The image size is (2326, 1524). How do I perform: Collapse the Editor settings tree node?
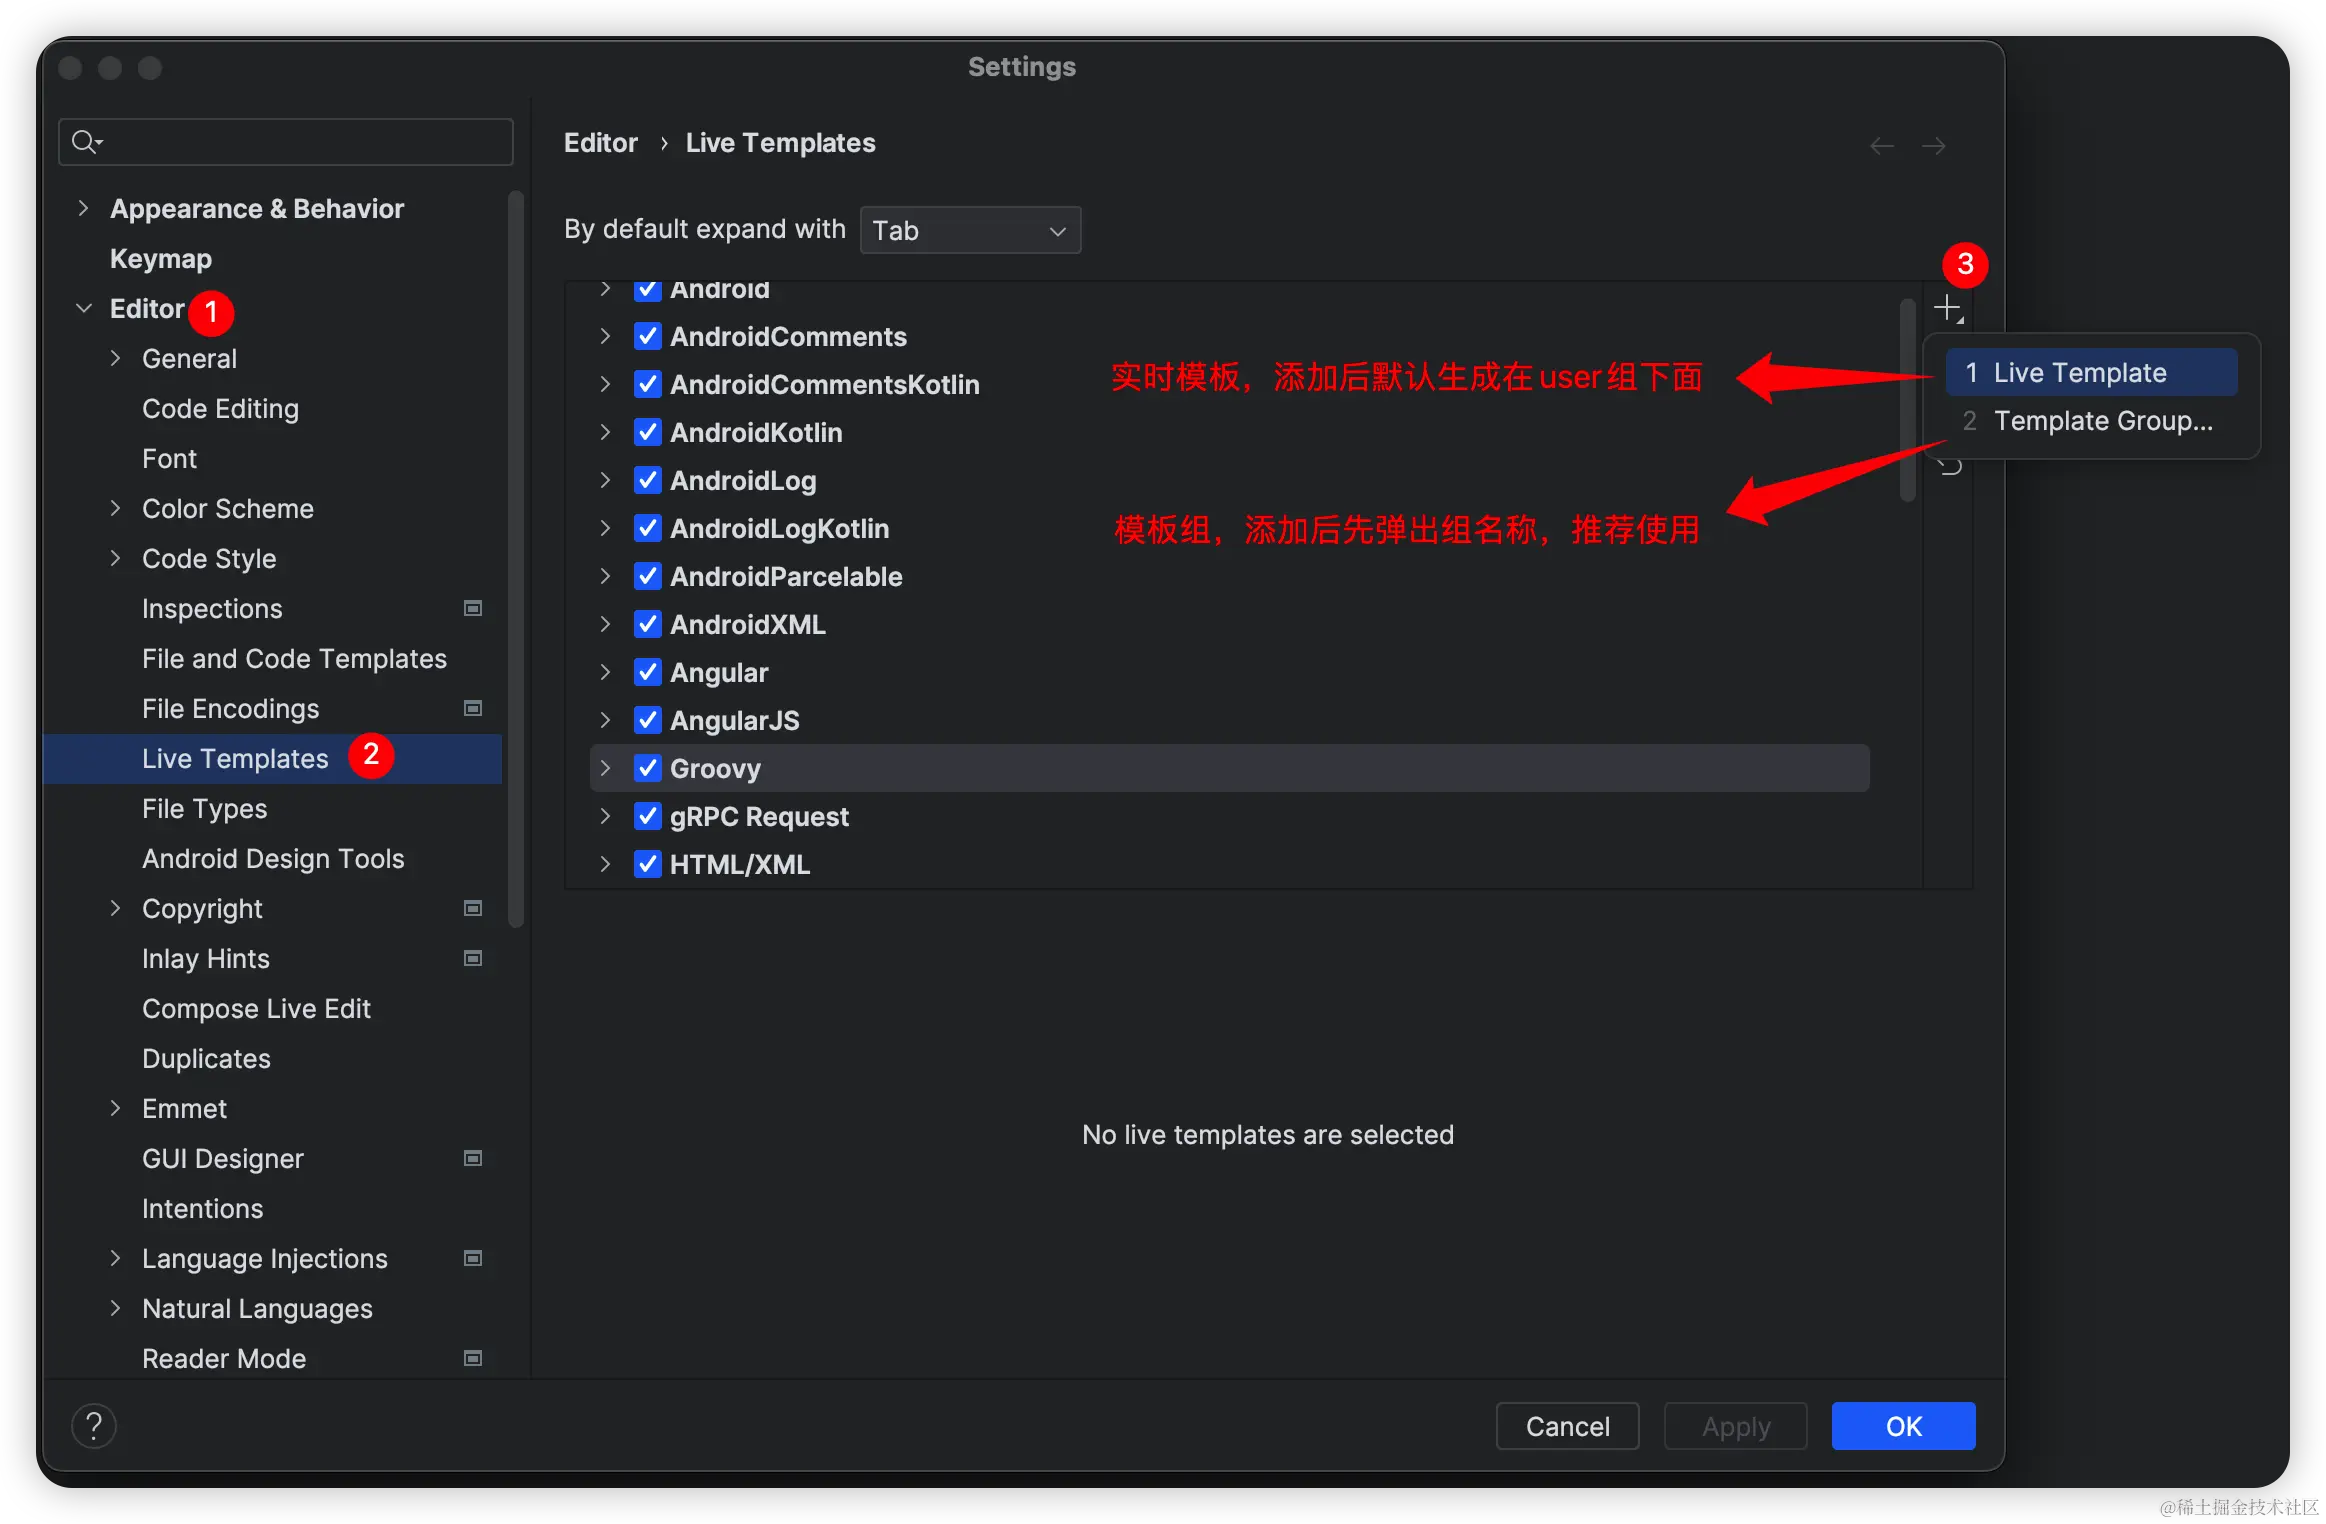coord(84,309)
